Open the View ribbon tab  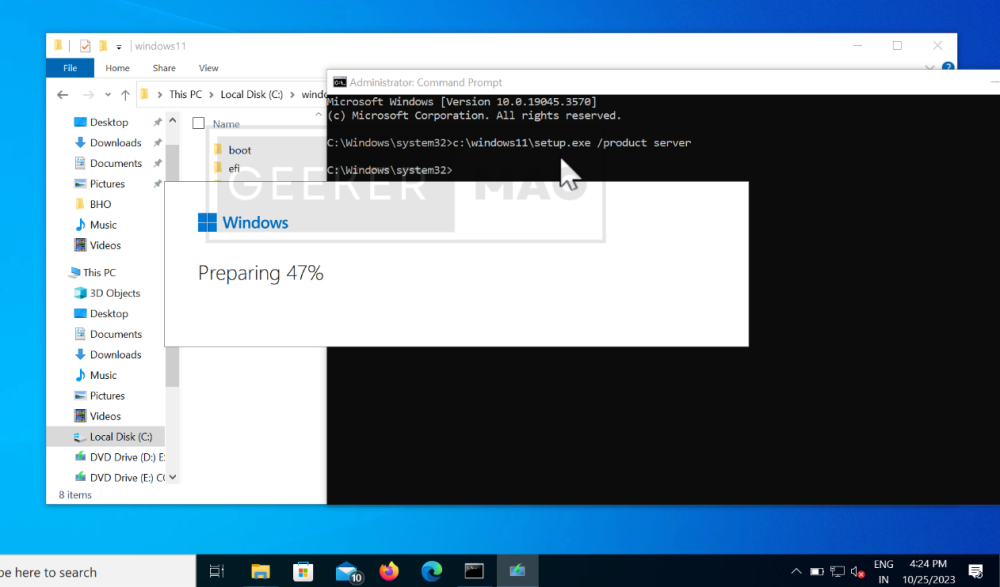209,68
